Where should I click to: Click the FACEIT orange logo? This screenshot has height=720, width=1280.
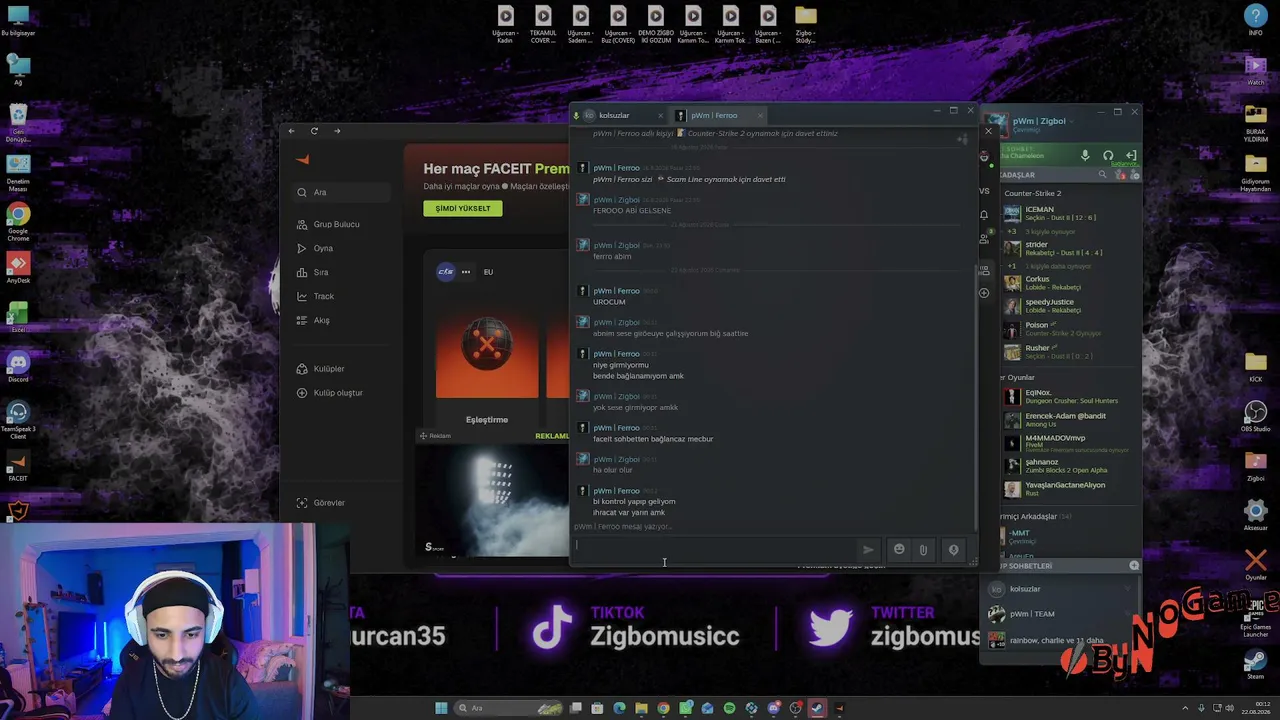click(x=303, y=159)
